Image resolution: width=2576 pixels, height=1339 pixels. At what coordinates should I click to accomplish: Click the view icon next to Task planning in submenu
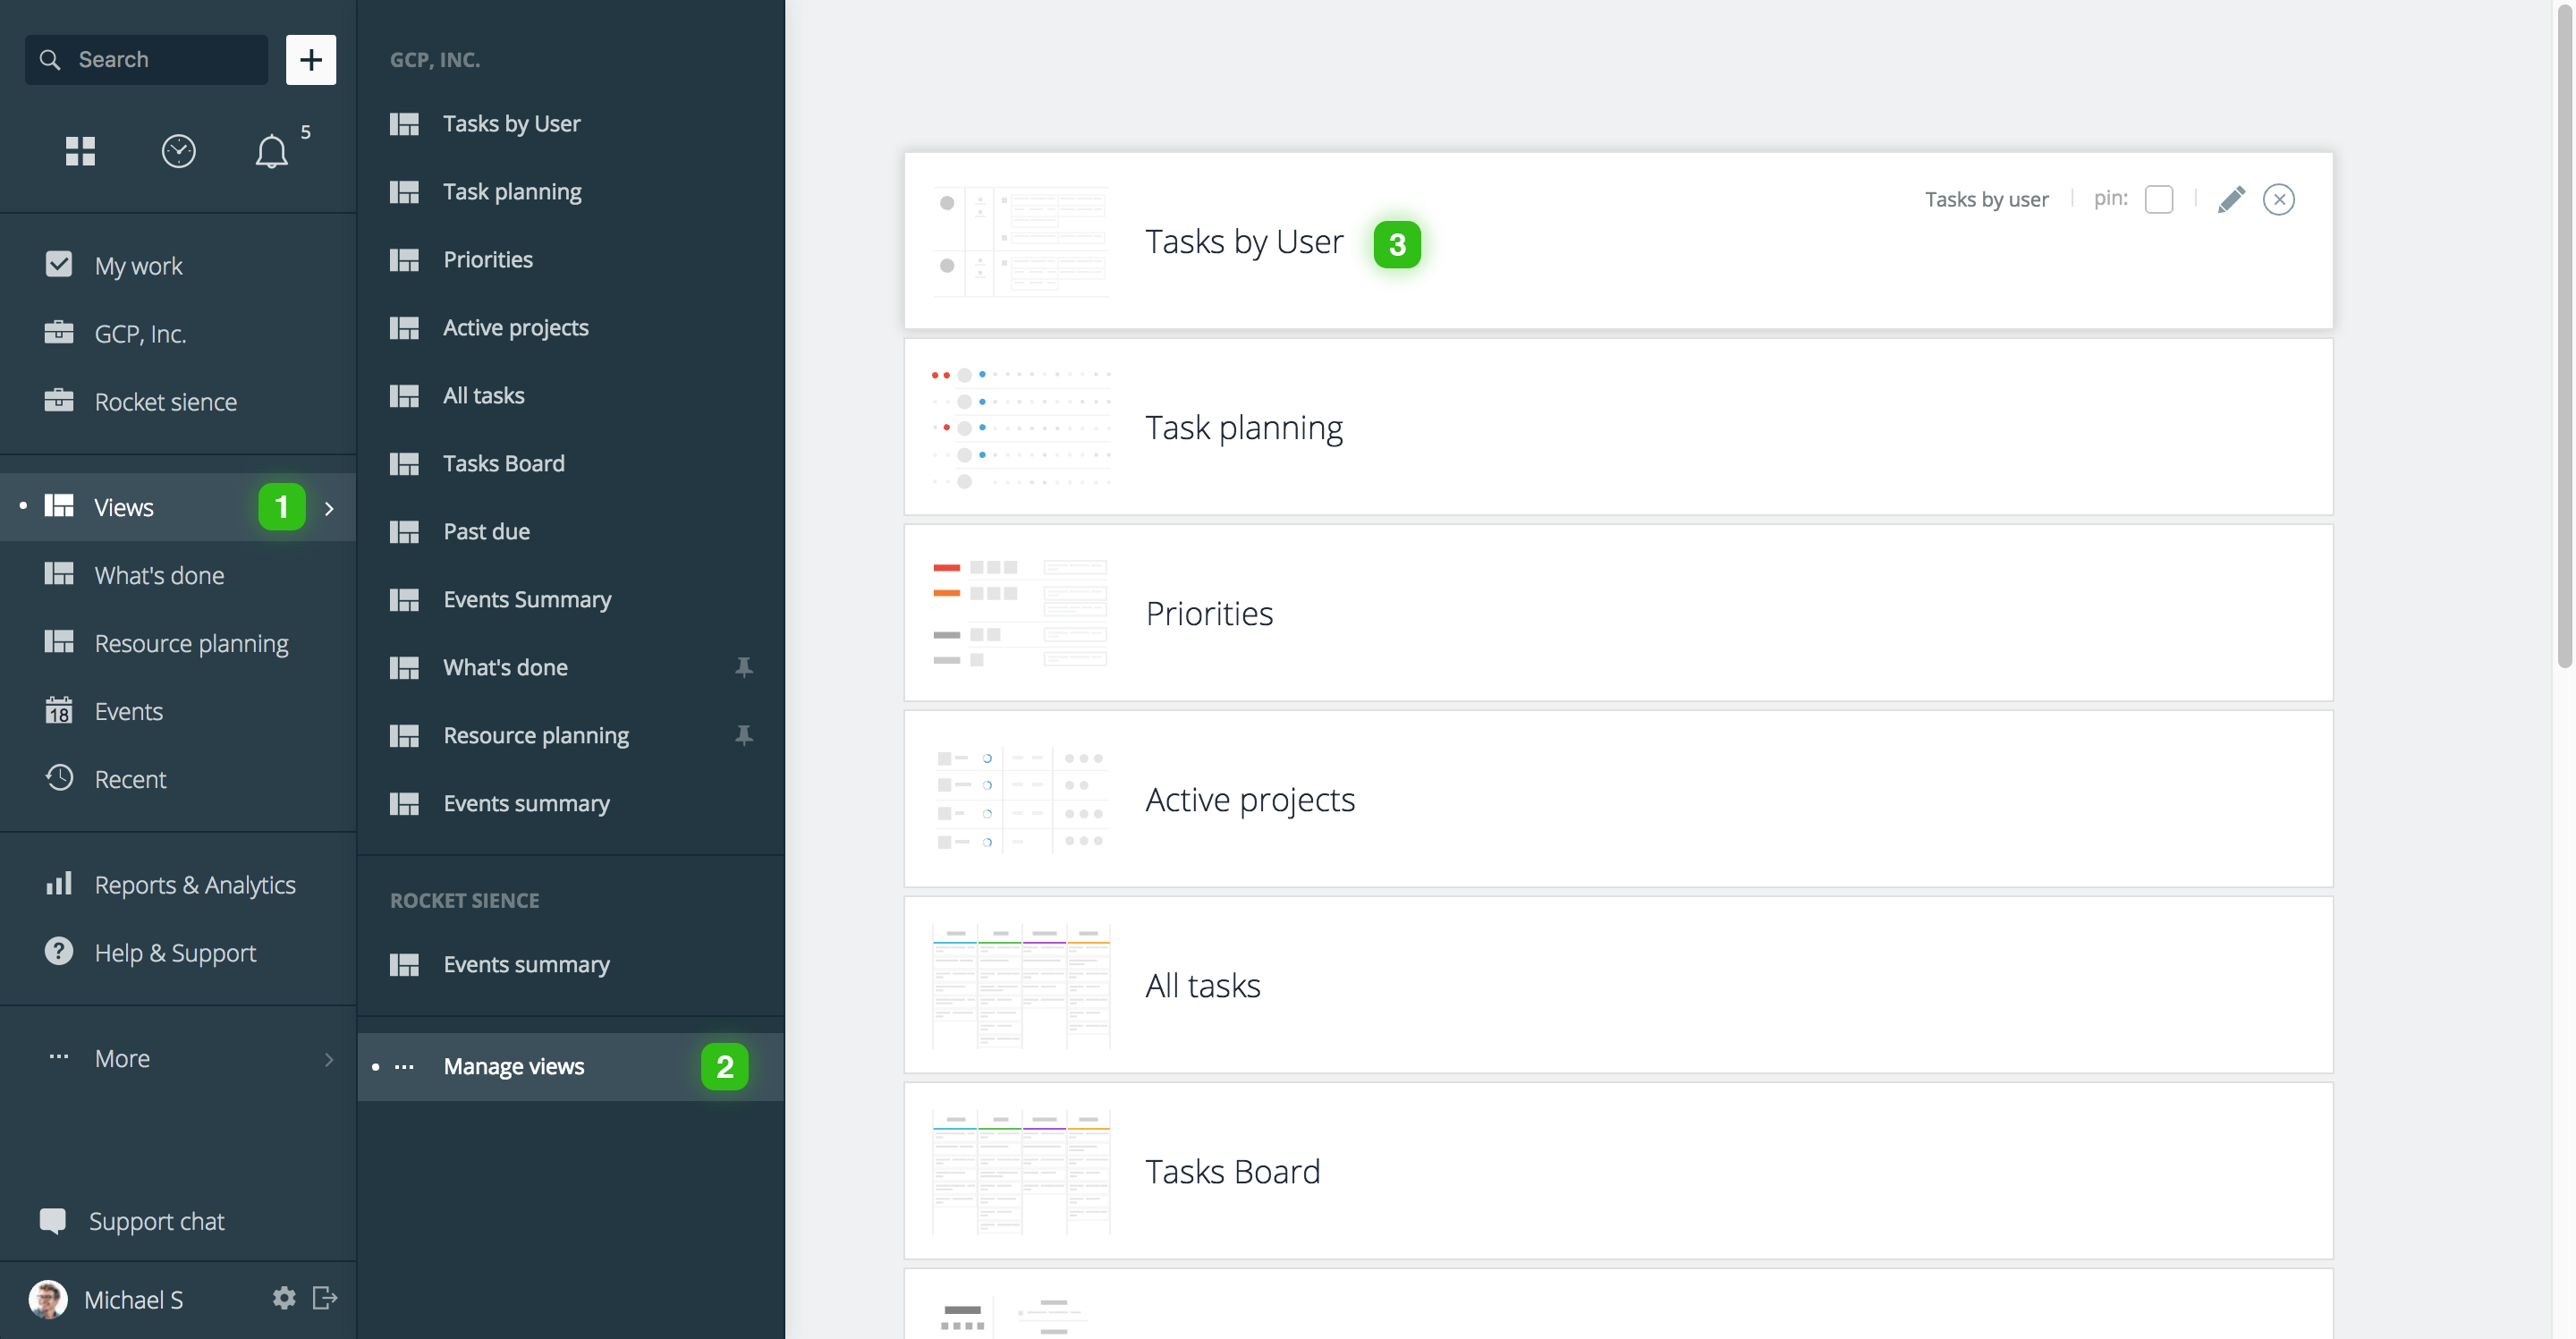coord(404,192)
